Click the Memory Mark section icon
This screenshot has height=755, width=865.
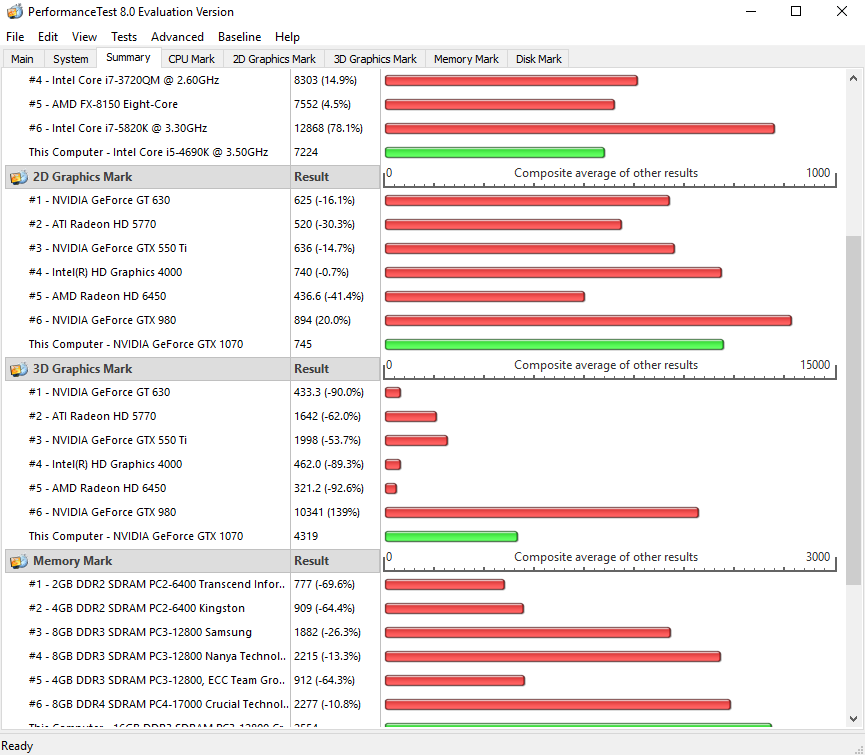pos(19,561)
